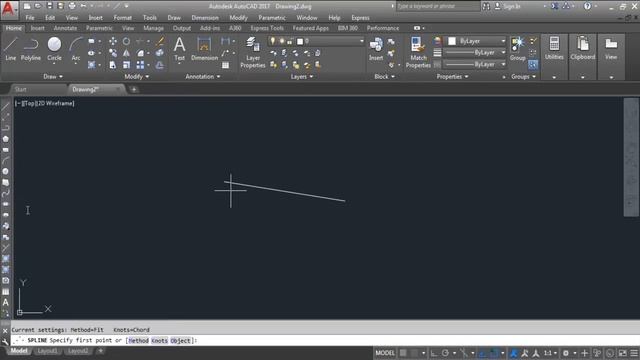
Task: Toggle ortho mode in status bar
Action: click(433, 353)
